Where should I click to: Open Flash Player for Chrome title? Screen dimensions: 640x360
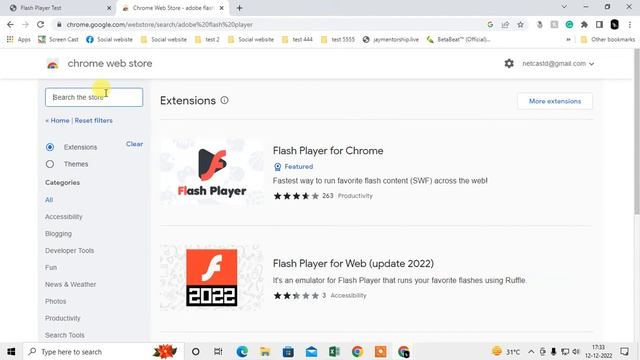(328, 151)
